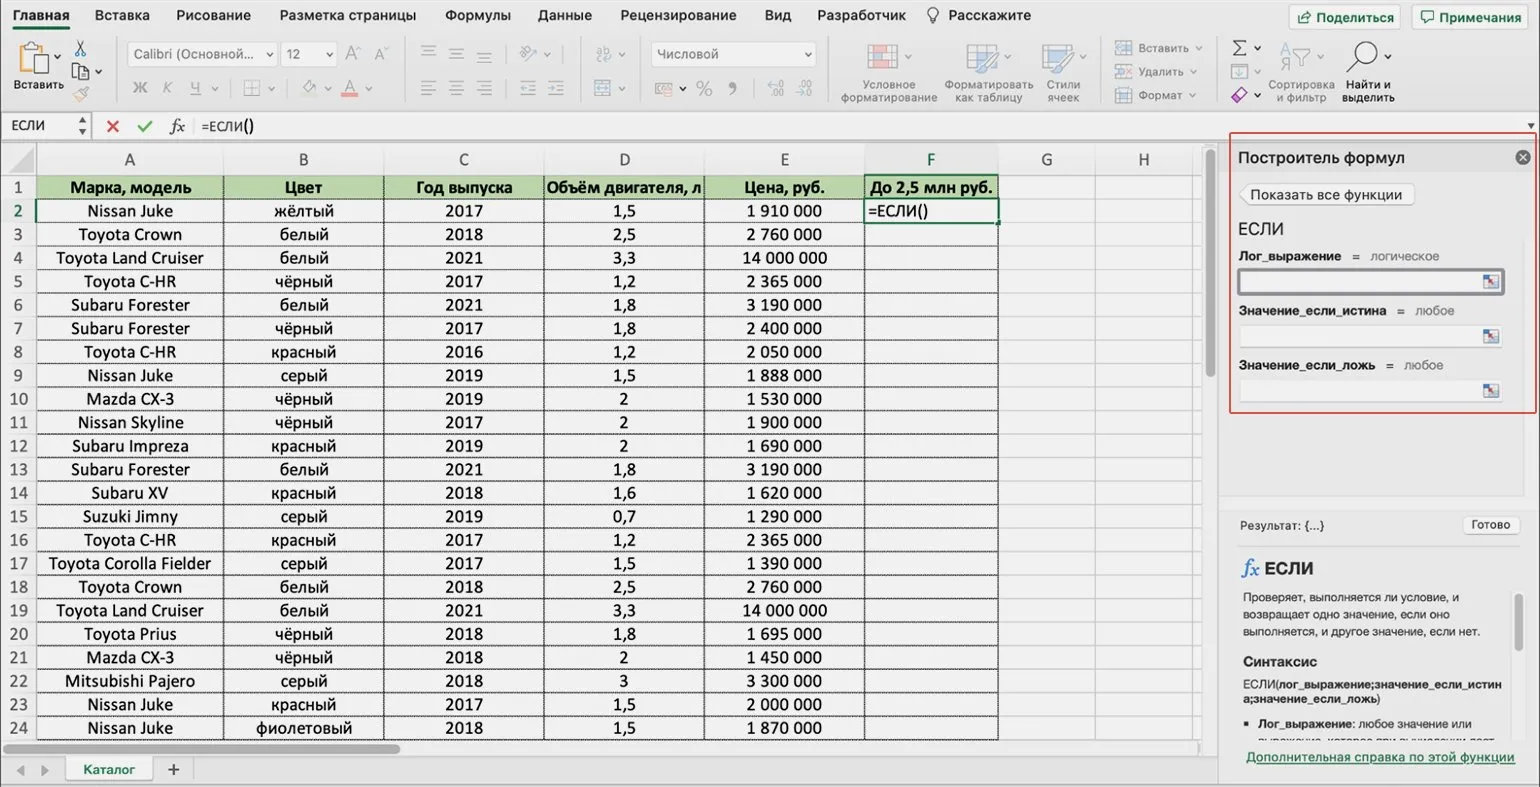The height and width of the screenshot is (787, 1540).
Task: Click the font color red A swatch
Action: point(349,88)
